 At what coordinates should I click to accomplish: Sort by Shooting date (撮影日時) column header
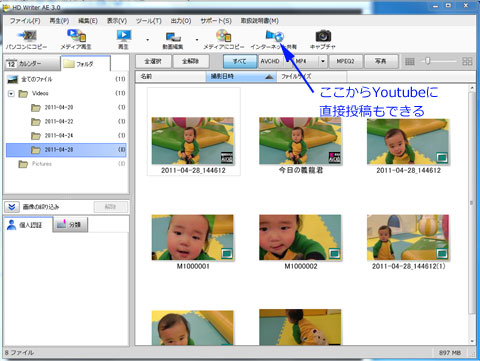(x=241, y=77)
